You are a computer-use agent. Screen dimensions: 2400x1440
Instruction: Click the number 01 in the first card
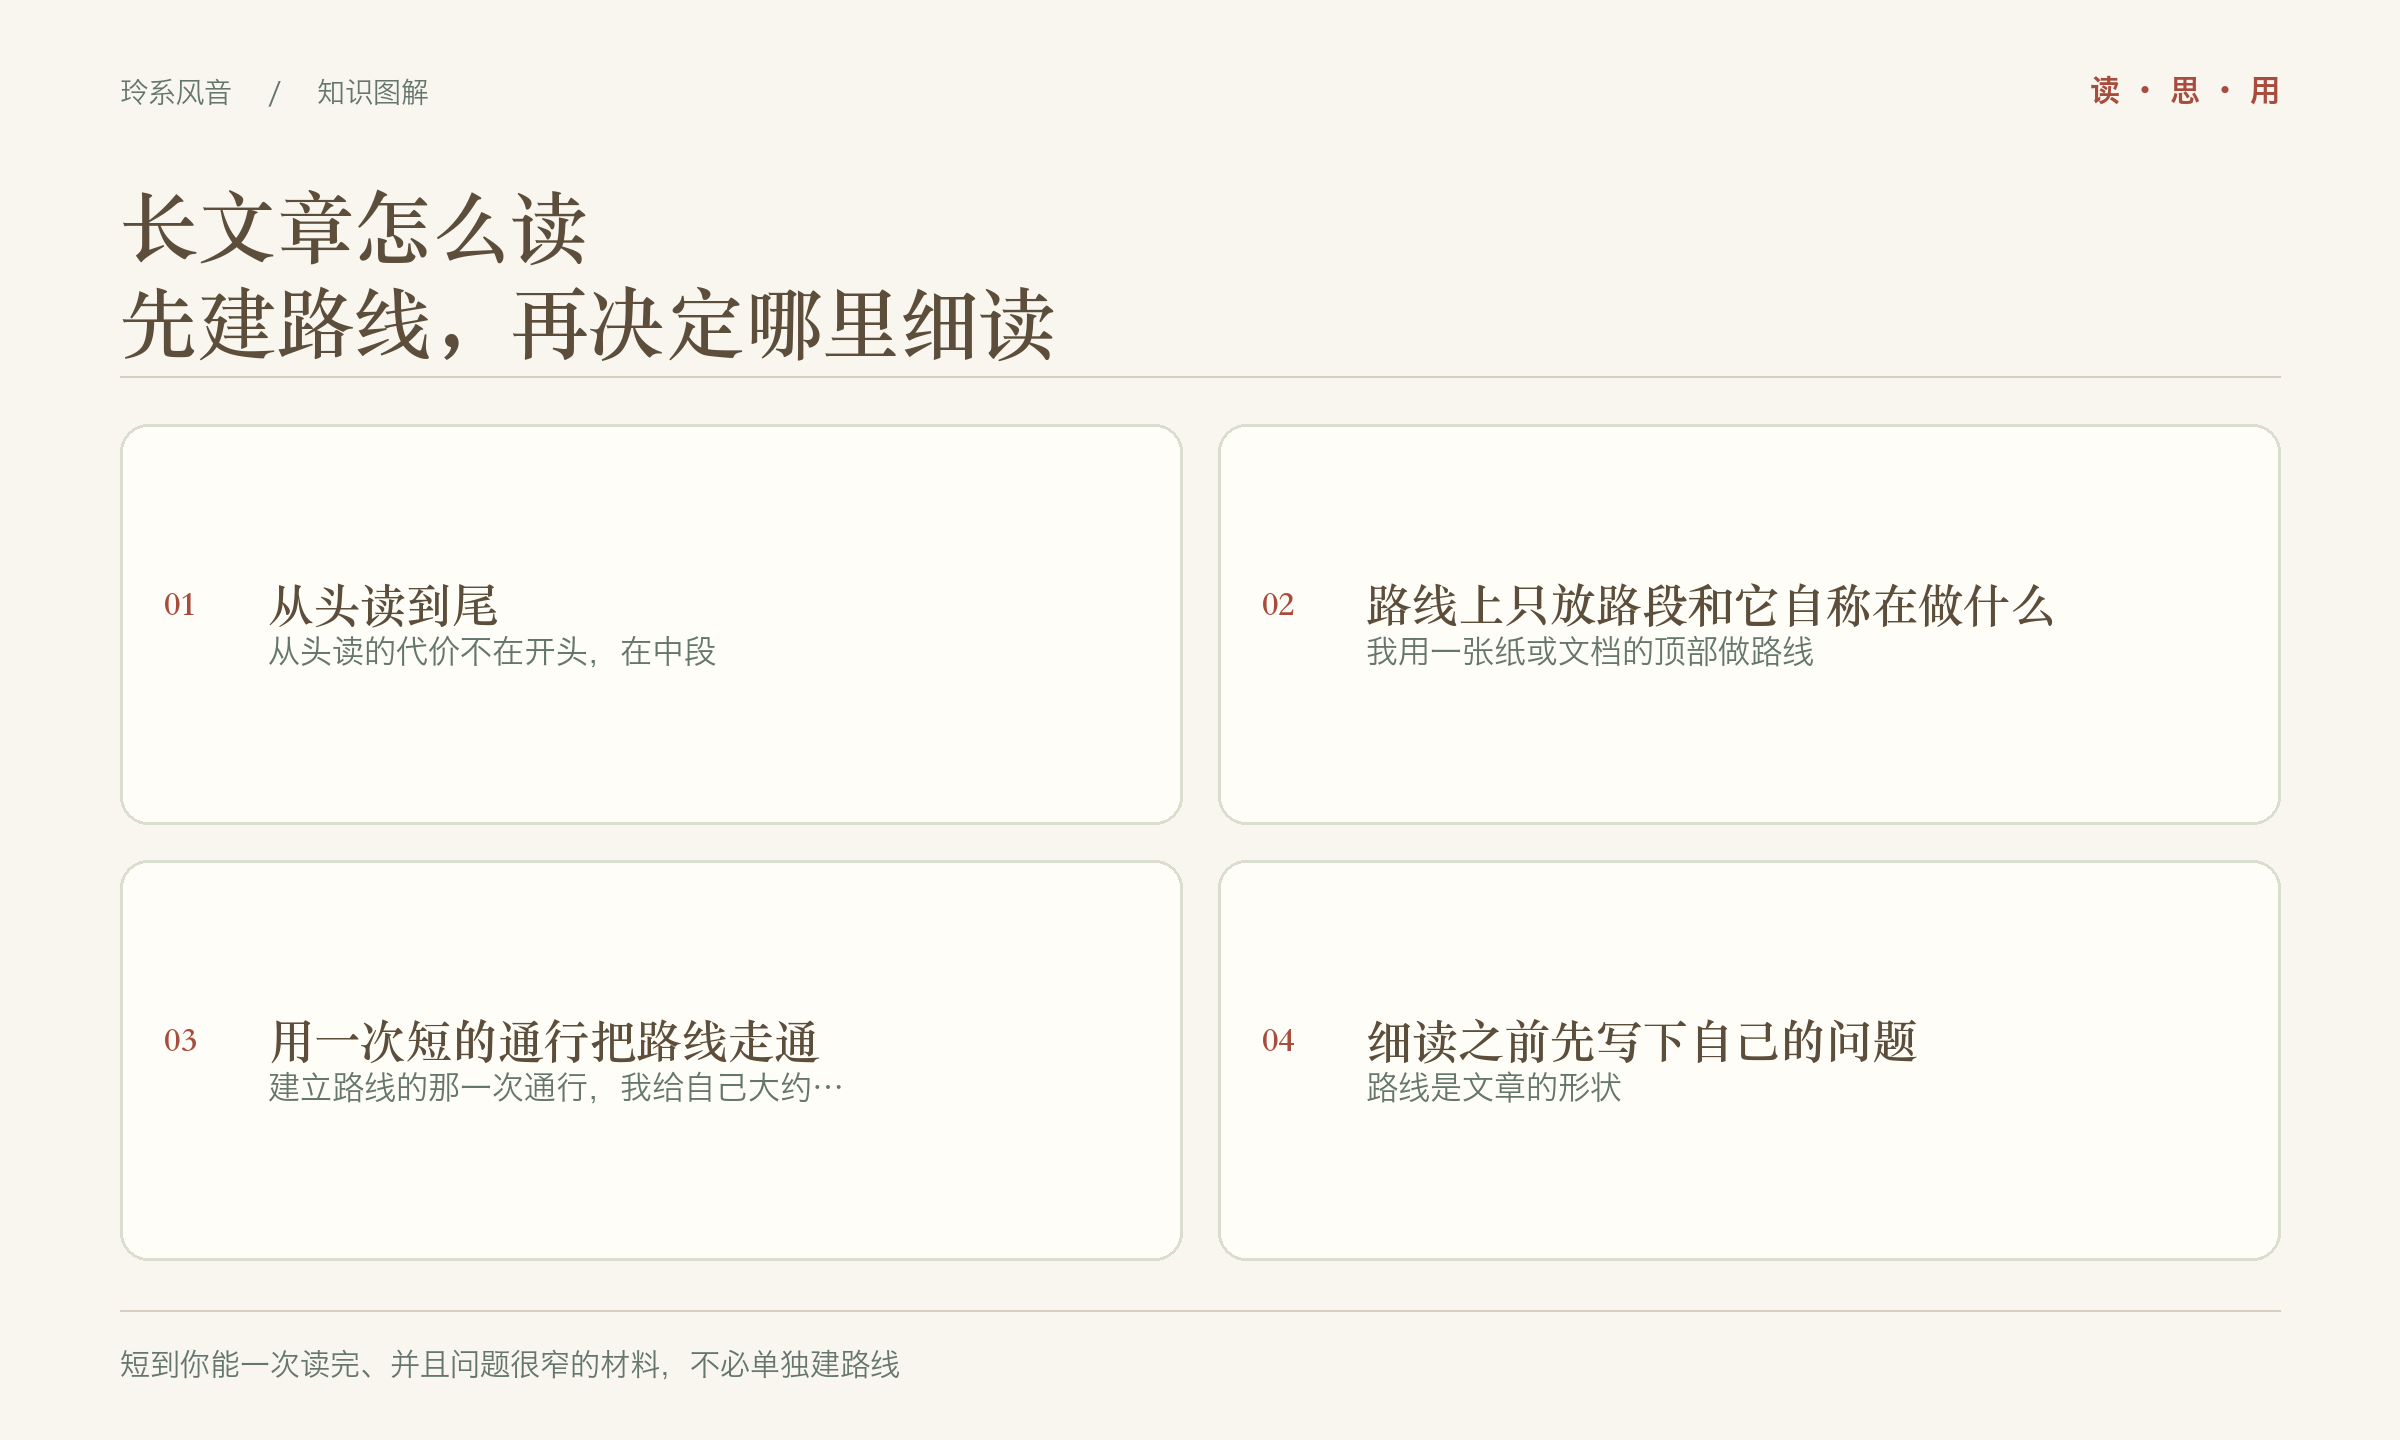(x=180, y=604)
